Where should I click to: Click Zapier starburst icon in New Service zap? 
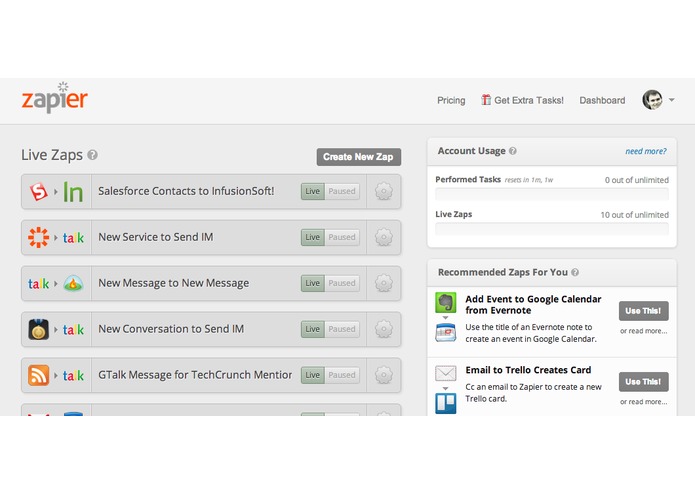pos(39,237)
